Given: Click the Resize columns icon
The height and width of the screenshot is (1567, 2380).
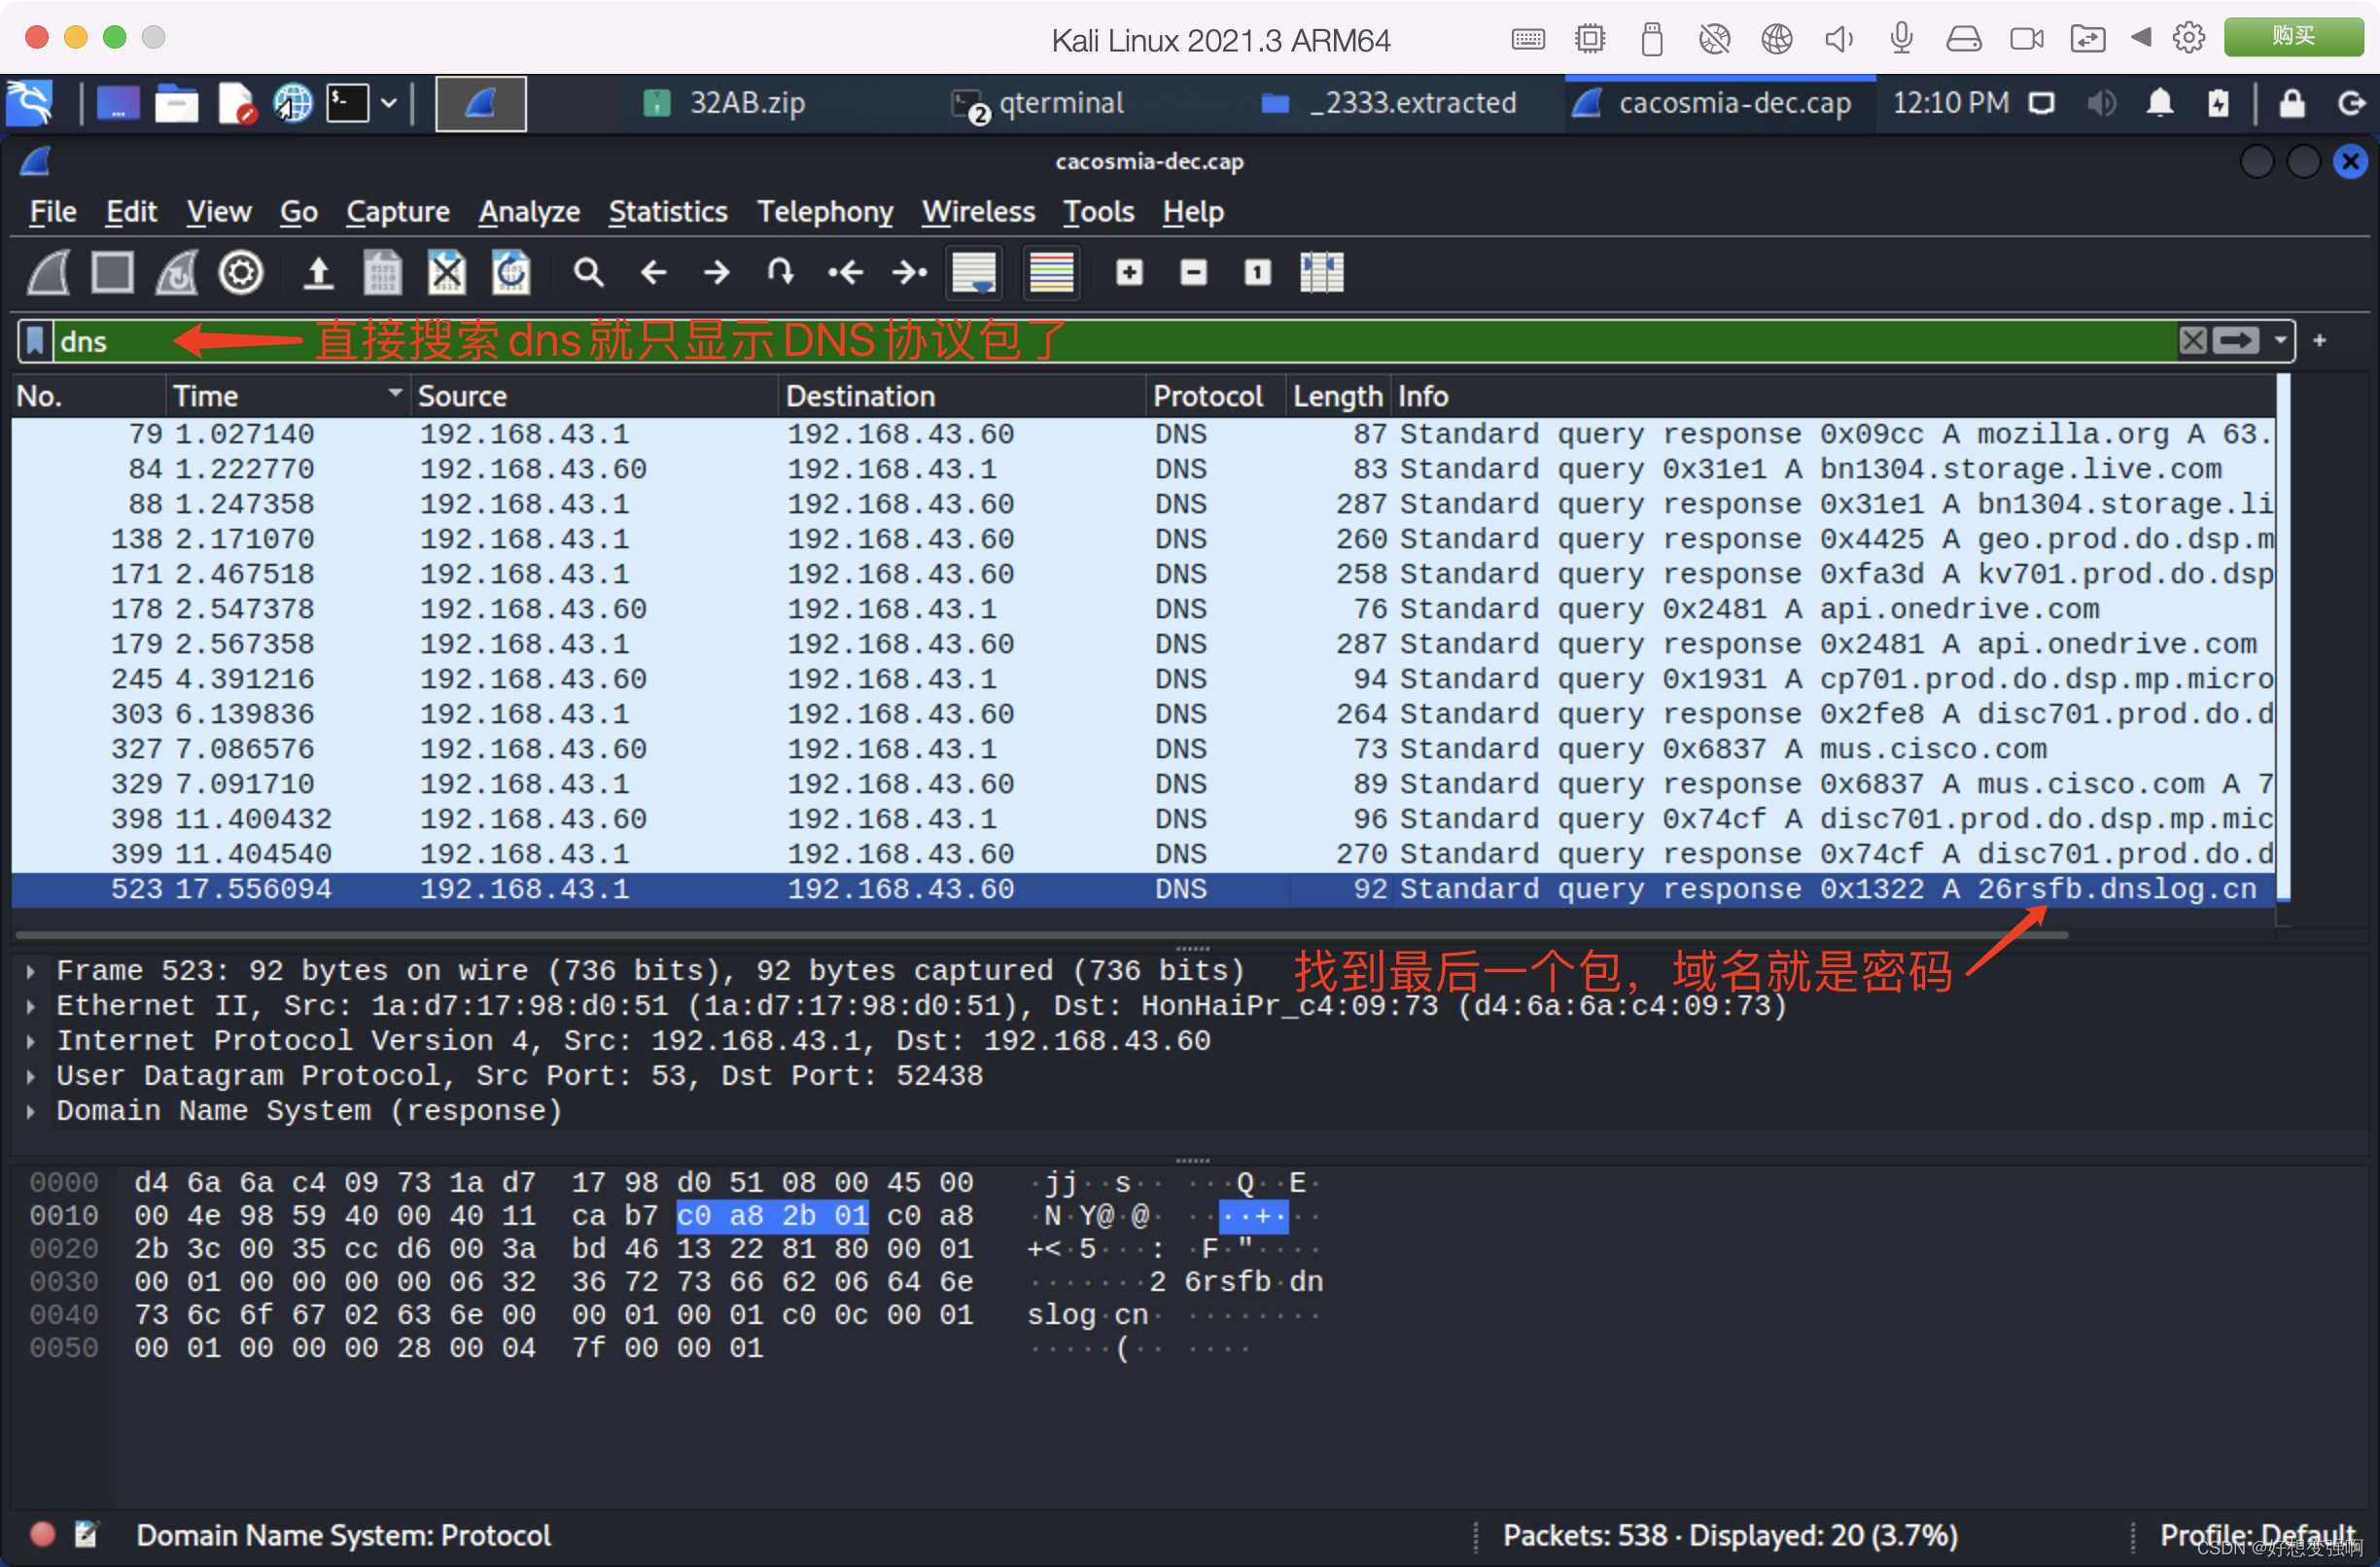Looking at the screenshot, I should pyautogui.click(x=1321, y=272).
